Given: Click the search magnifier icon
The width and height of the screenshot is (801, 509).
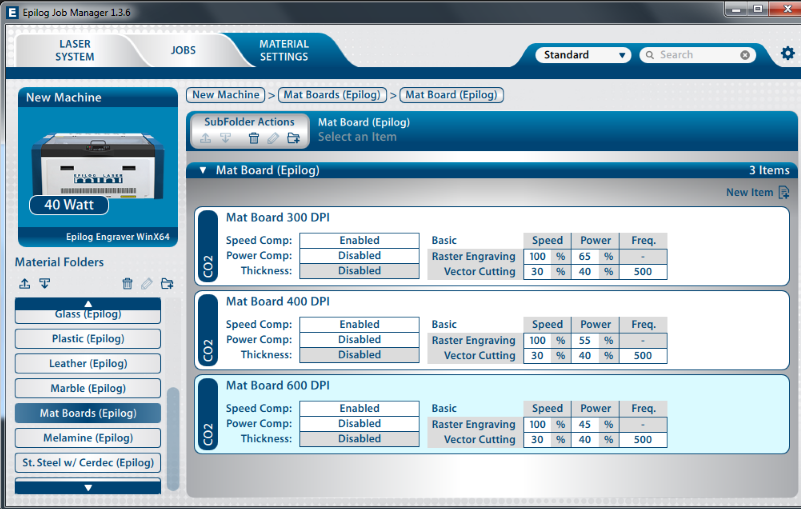Looking at the screenshot, I should pos(649,55).
